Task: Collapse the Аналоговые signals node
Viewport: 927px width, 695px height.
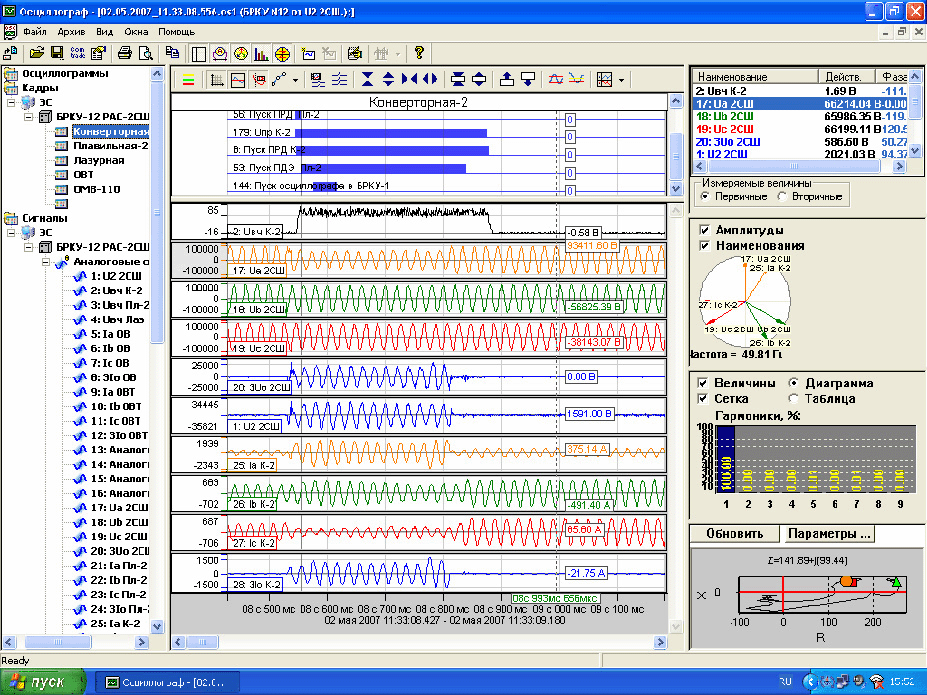Action: tap(46, 262)
